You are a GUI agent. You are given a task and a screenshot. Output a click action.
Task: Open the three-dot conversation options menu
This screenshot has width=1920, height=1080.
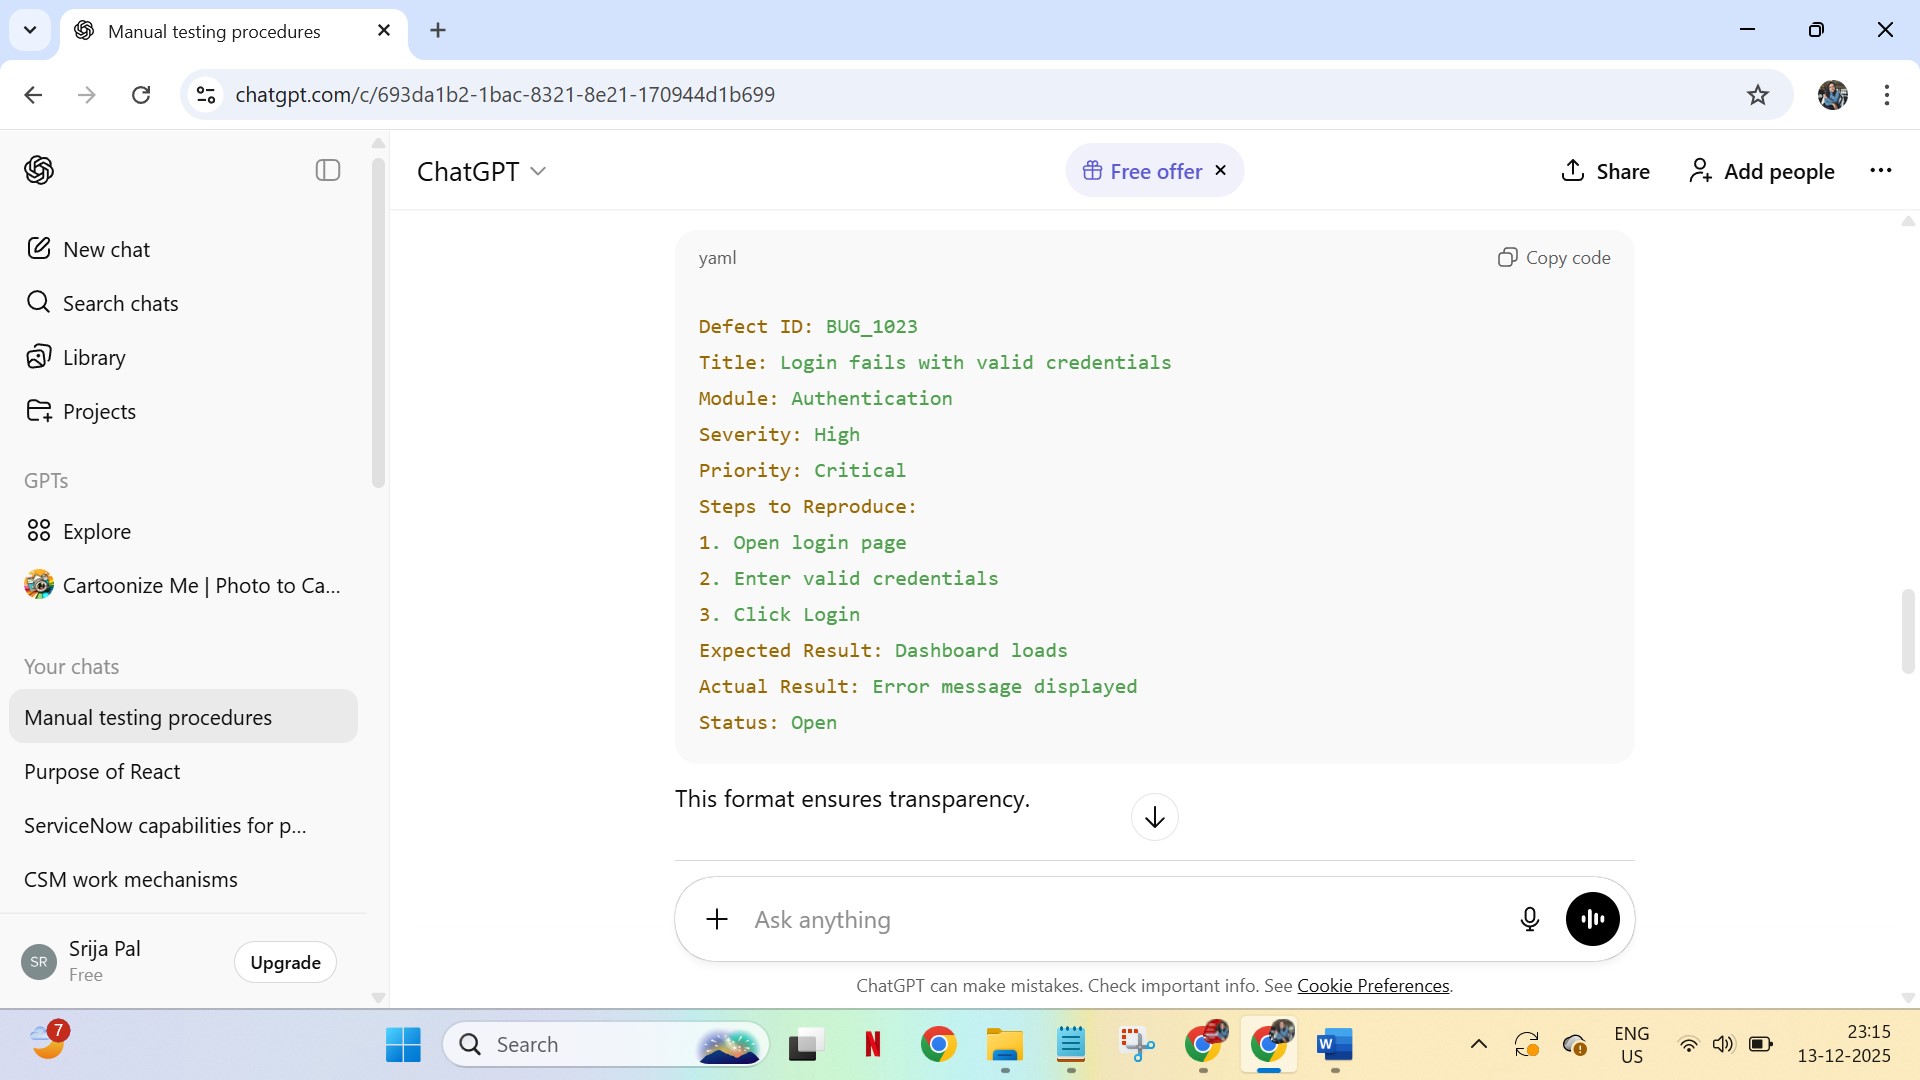tap(1880, 170)
